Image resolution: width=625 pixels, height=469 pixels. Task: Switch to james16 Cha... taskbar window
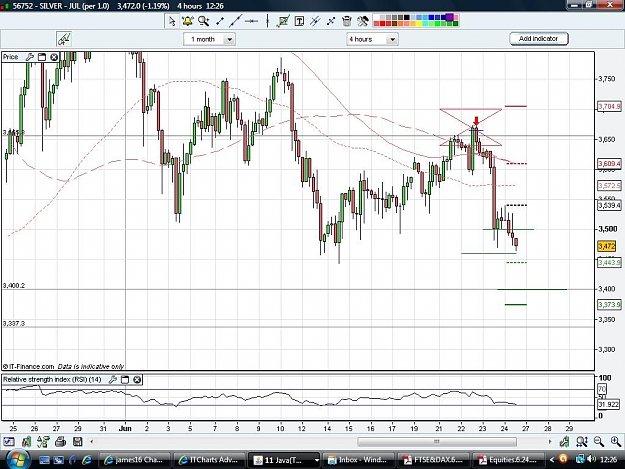coord(134,460)
